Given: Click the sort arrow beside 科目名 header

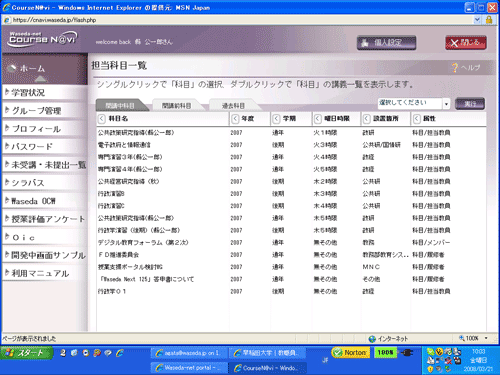Looking at the screenshot, I should pyautogui.click(x=102, y=119).
